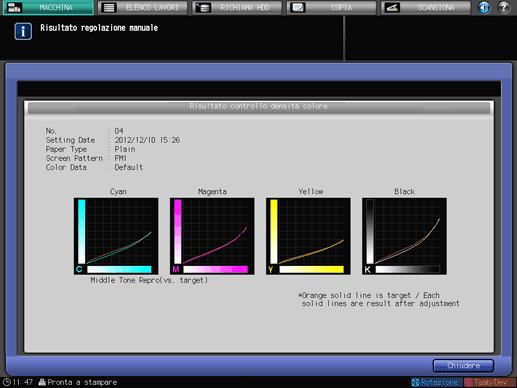
Task: Open the MACCHINA tab
Action: (48, 8)
